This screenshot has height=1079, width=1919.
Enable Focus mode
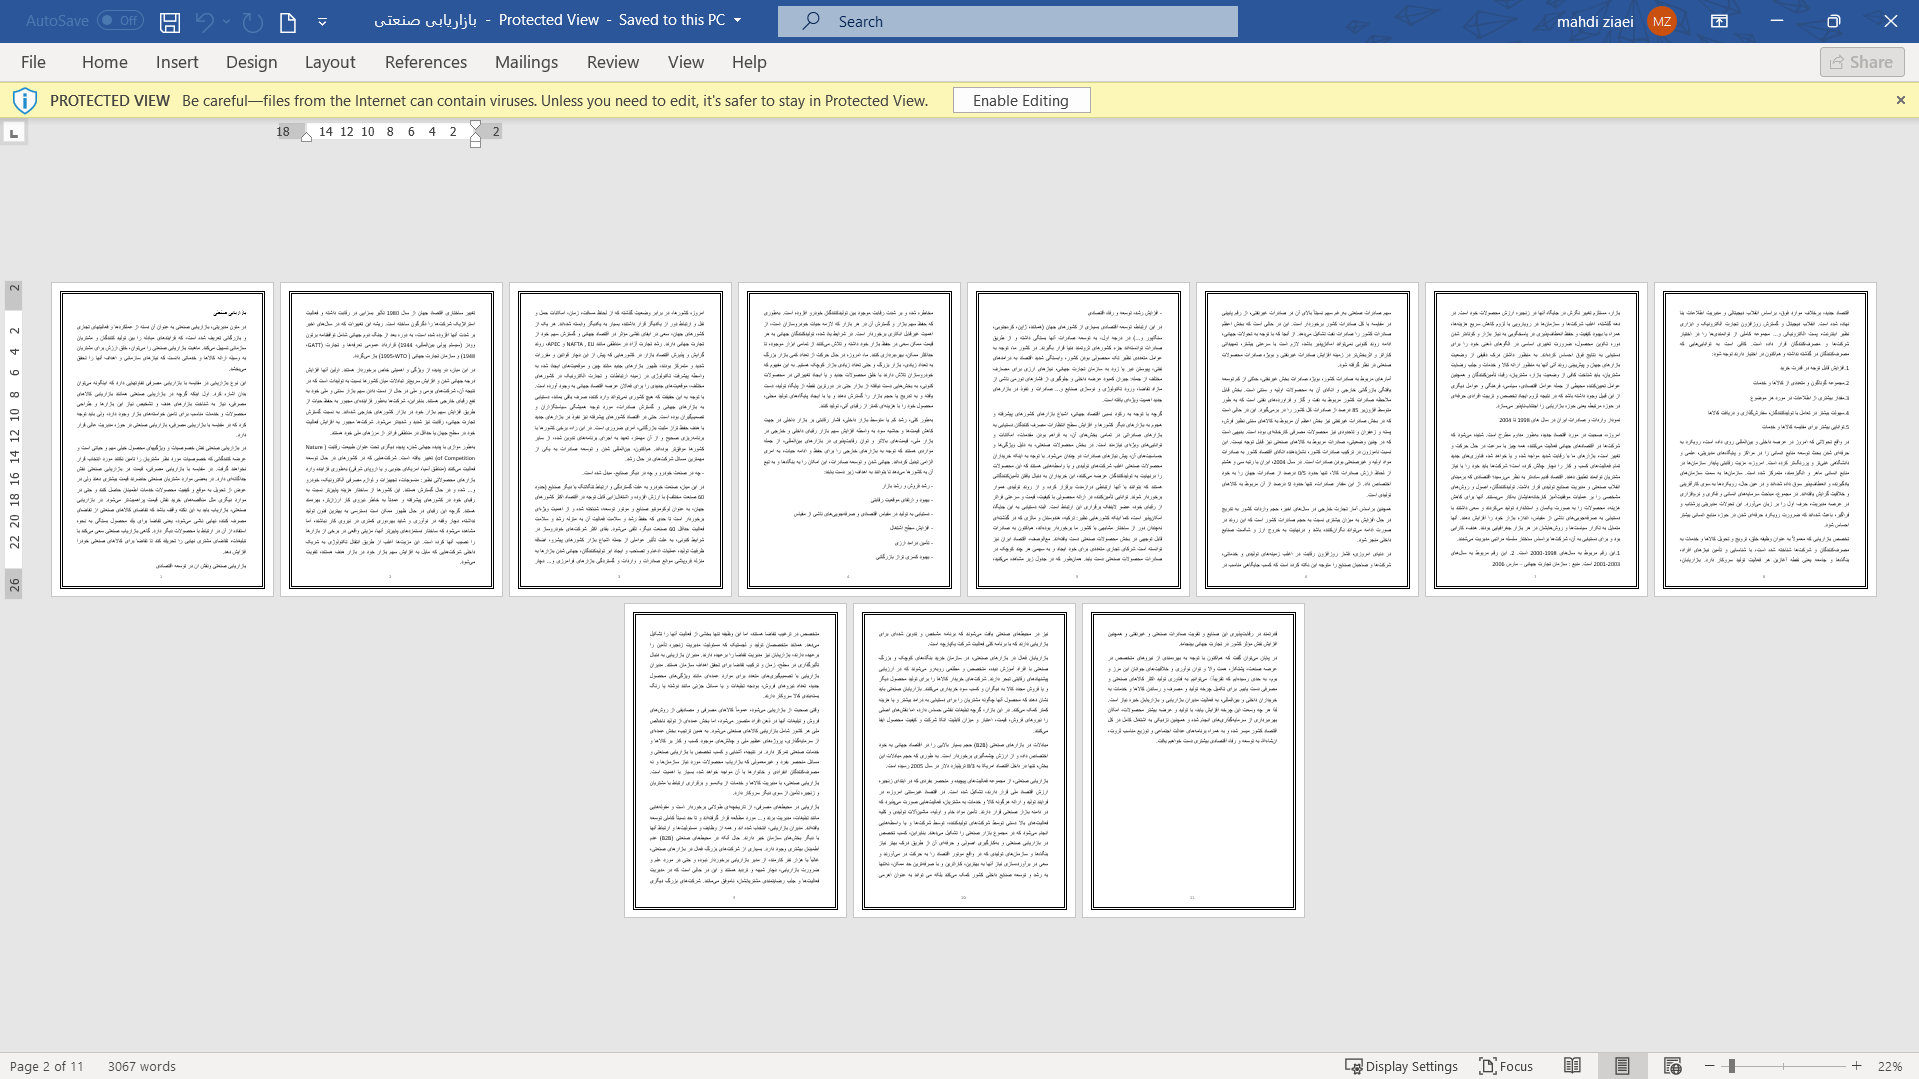1506,1066
